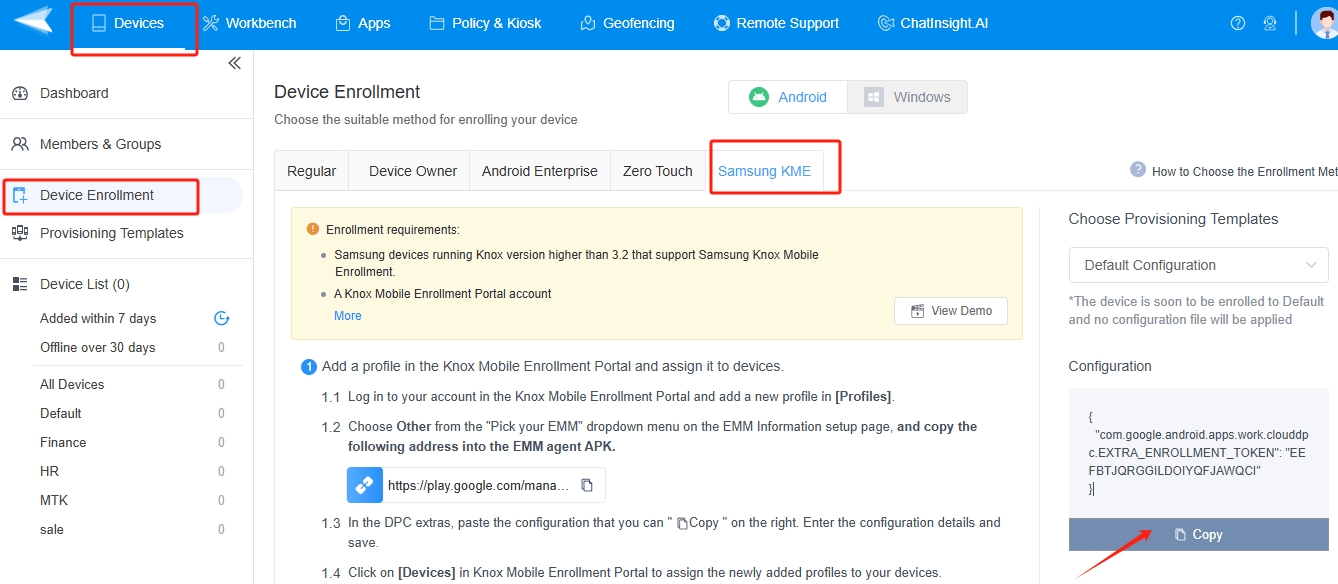Open the user avatar menu
This screenshot has width=1338, height=584.
click(1325, 23)
